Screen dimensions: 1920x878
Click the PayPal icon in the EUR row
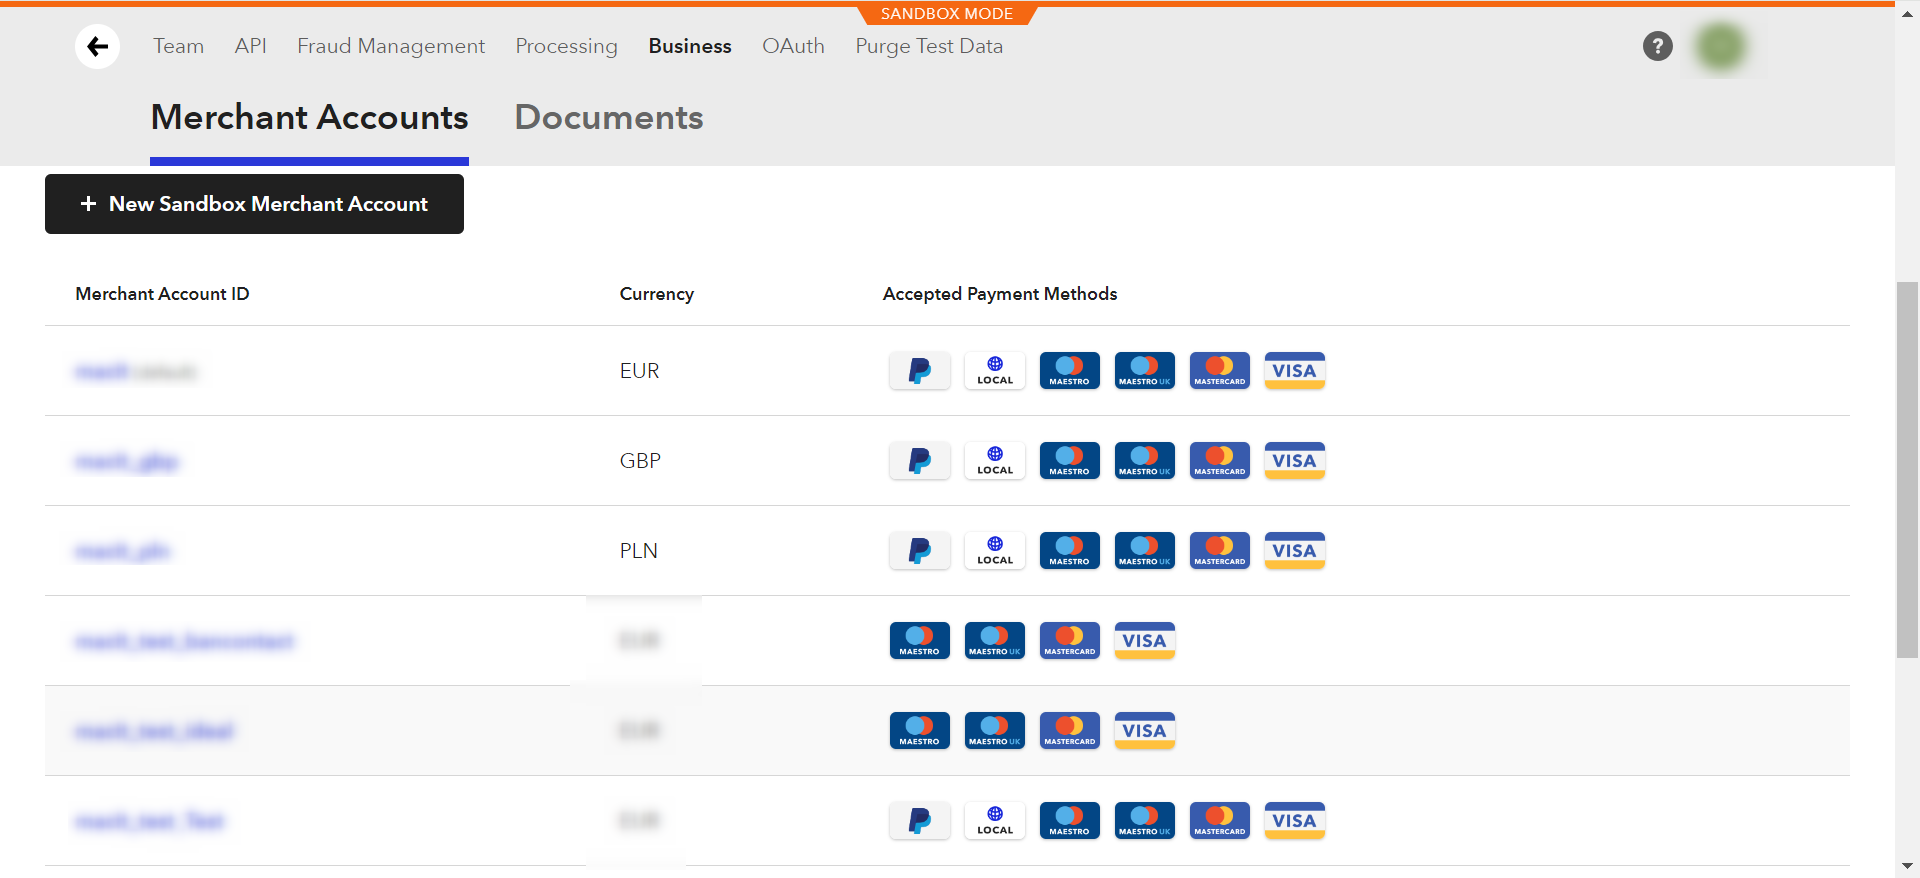[920, 371]
